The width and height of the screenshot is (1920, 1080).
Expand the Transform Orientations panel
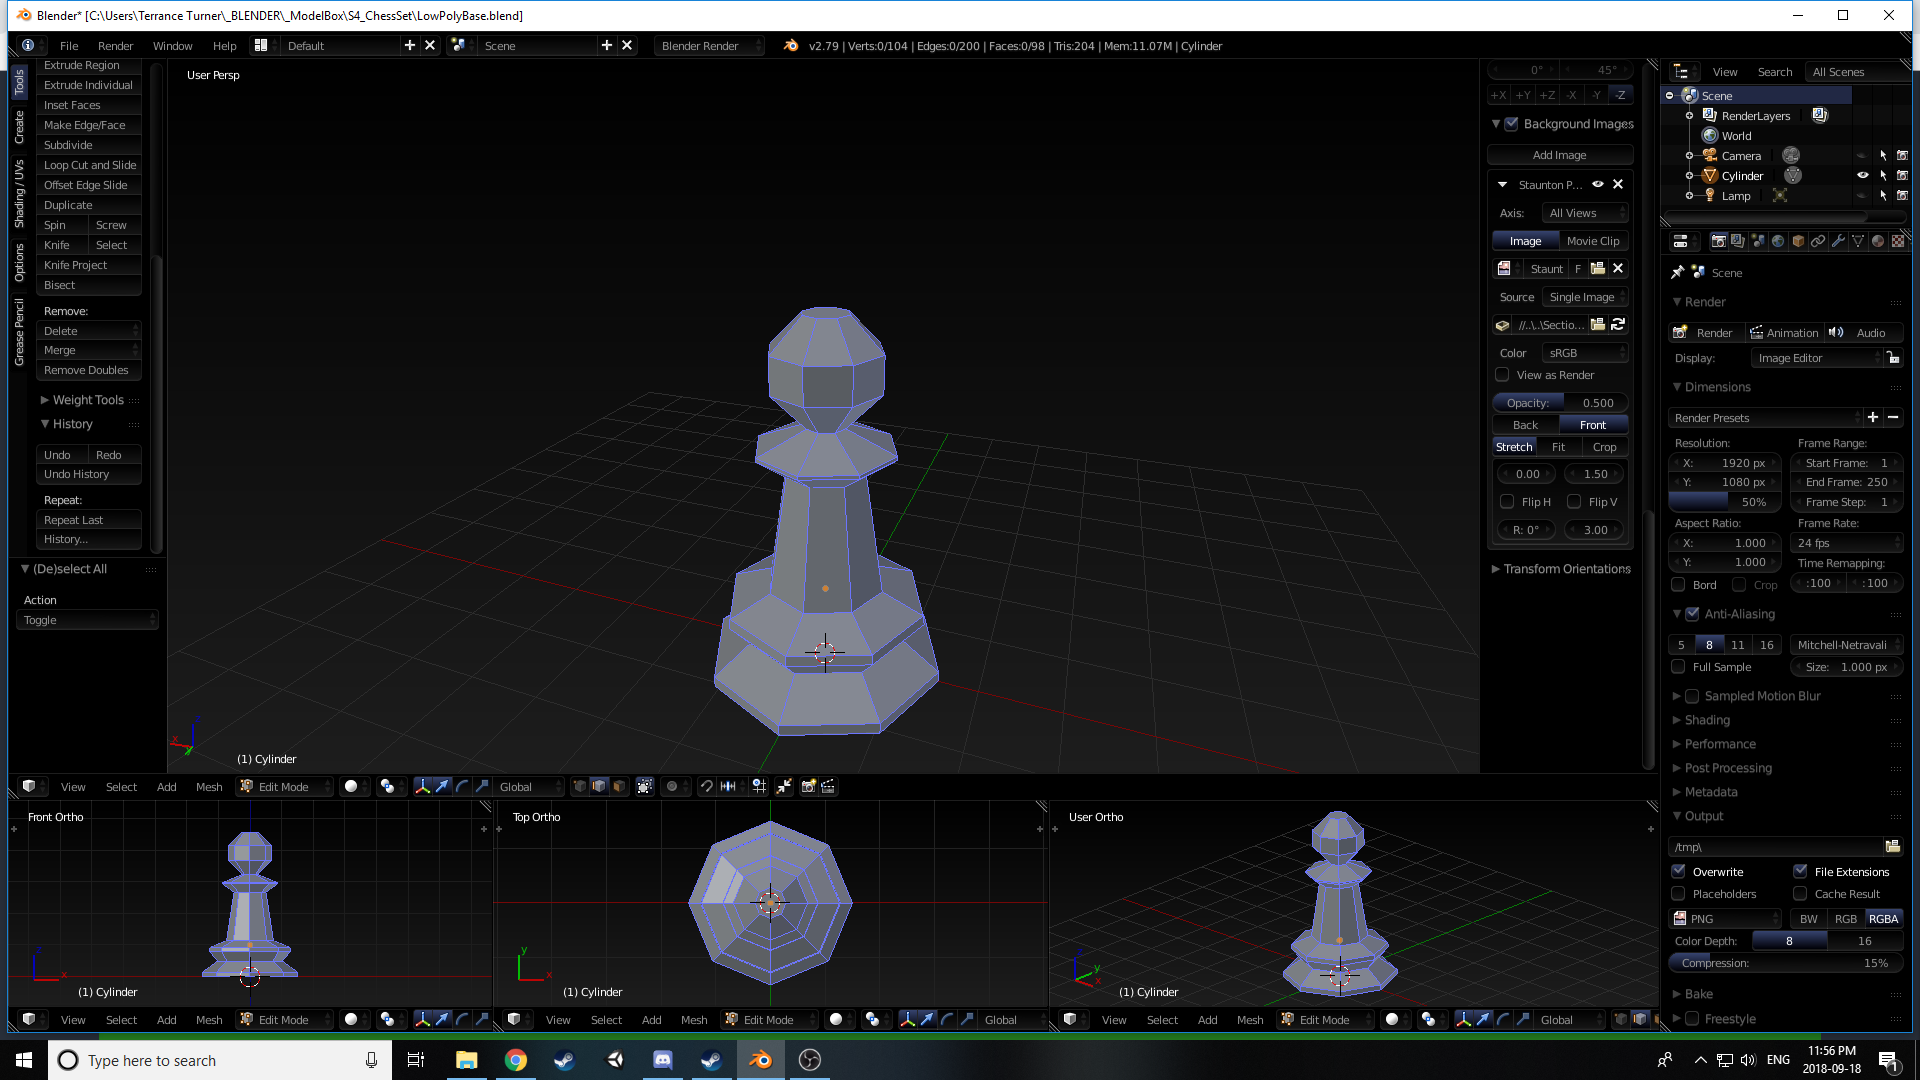(1560, 569)
